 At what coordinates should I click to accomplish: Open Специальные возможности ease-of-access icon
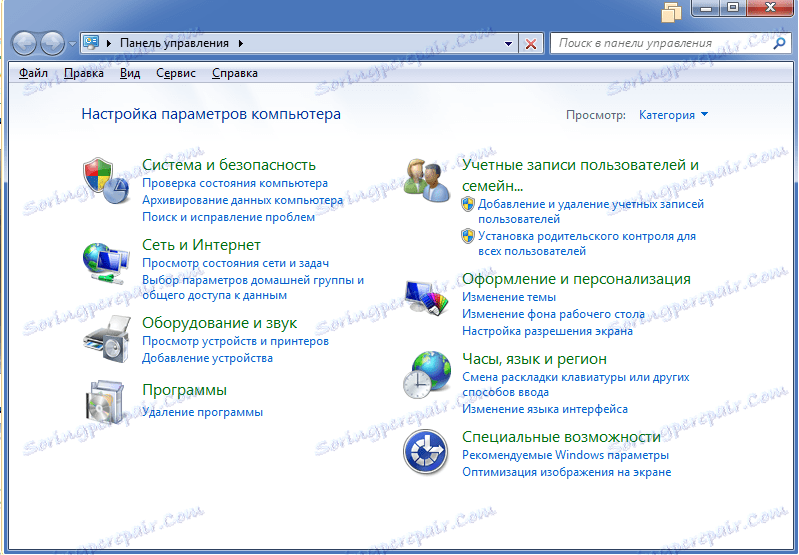click(x=425, y=452)
